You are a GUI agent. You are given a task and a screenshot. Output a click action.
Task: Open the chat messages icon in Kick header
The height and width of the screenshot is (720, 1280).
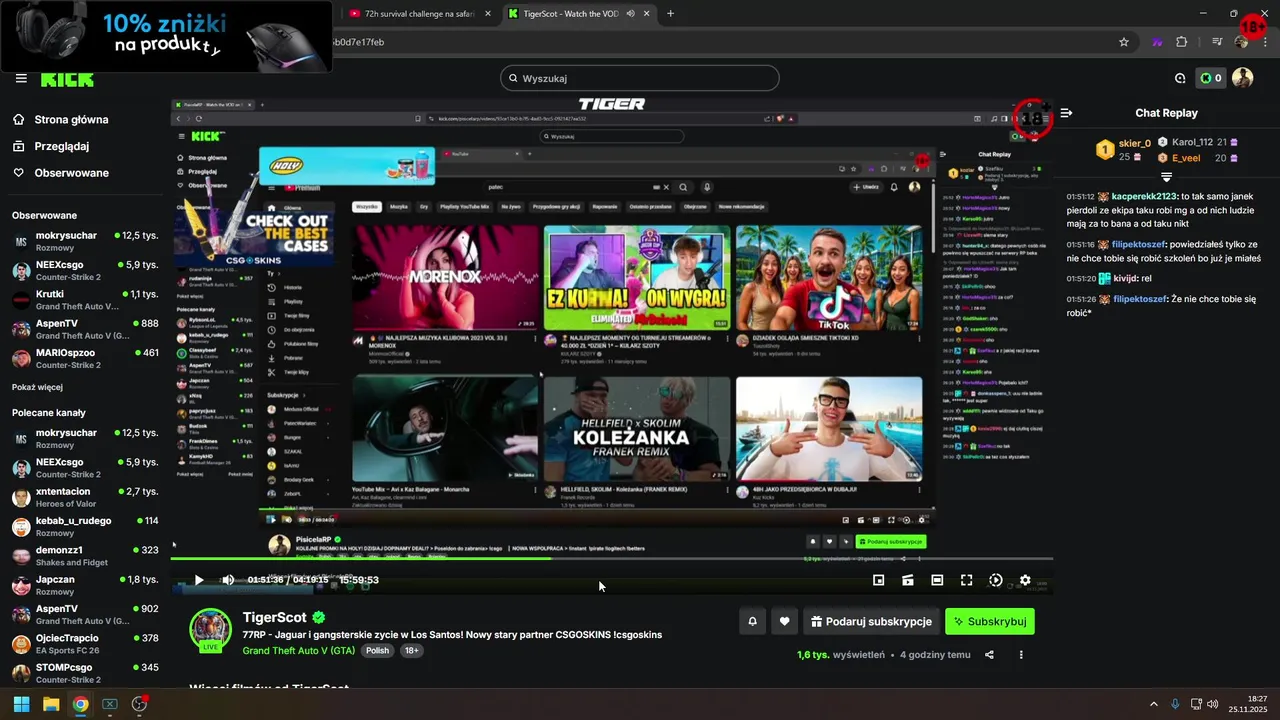[1180, 78]
